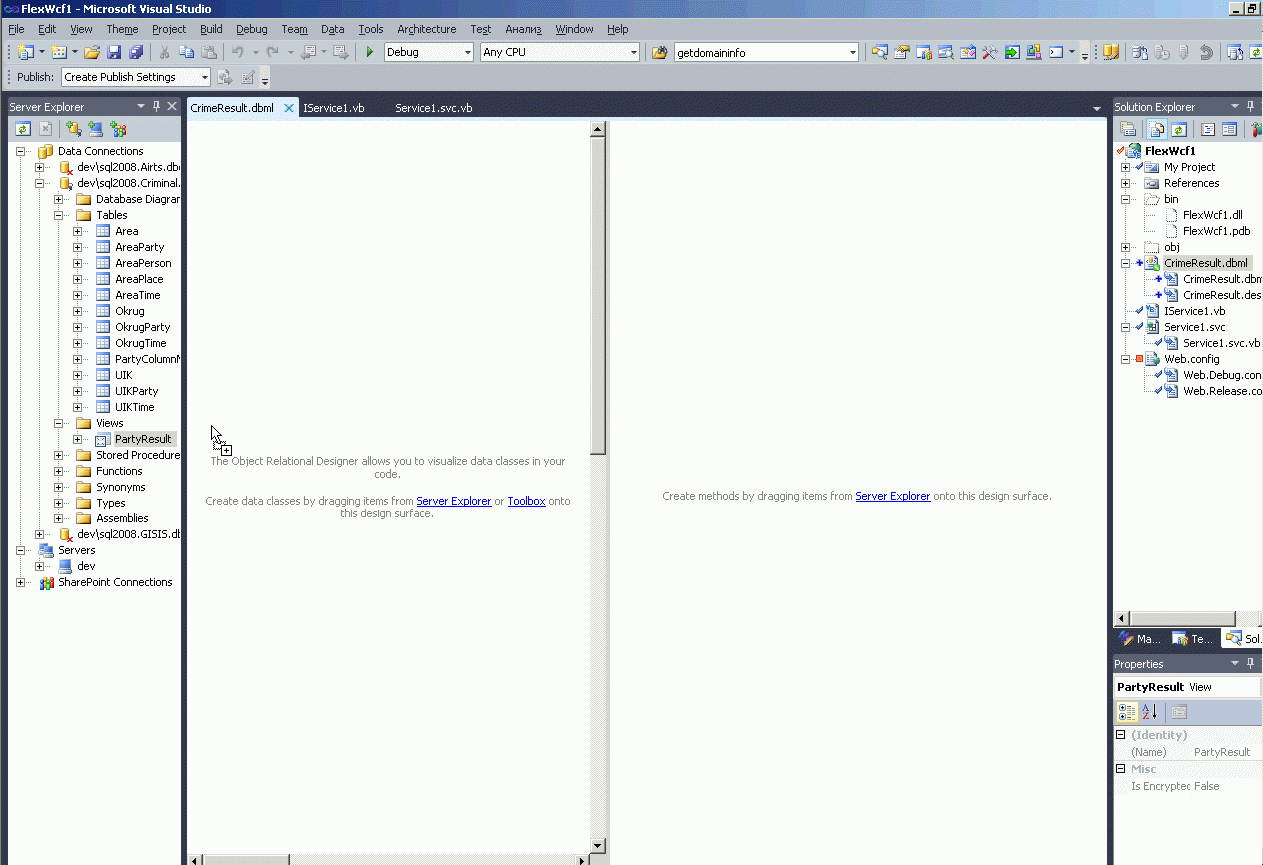
Task: Click the Add New Item toolbar icon
Action: pos(59,52)
